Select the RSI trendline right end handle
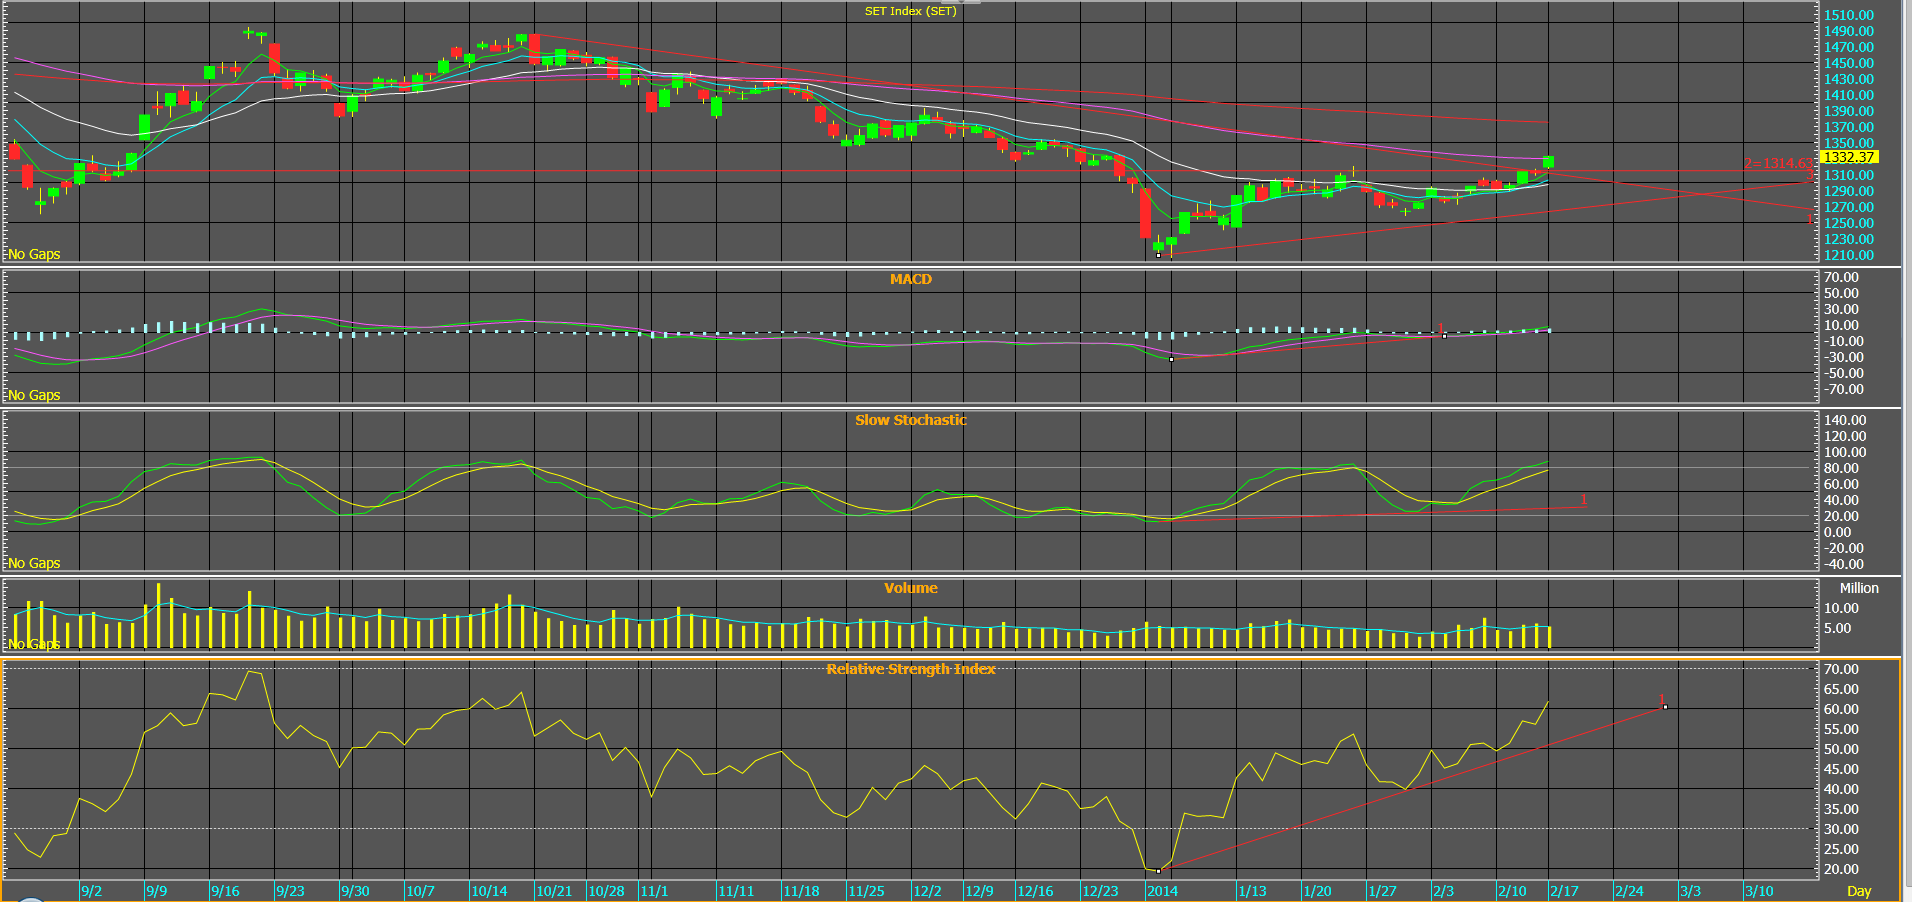Screen dimensions: 1912x902 (1665, 707)
